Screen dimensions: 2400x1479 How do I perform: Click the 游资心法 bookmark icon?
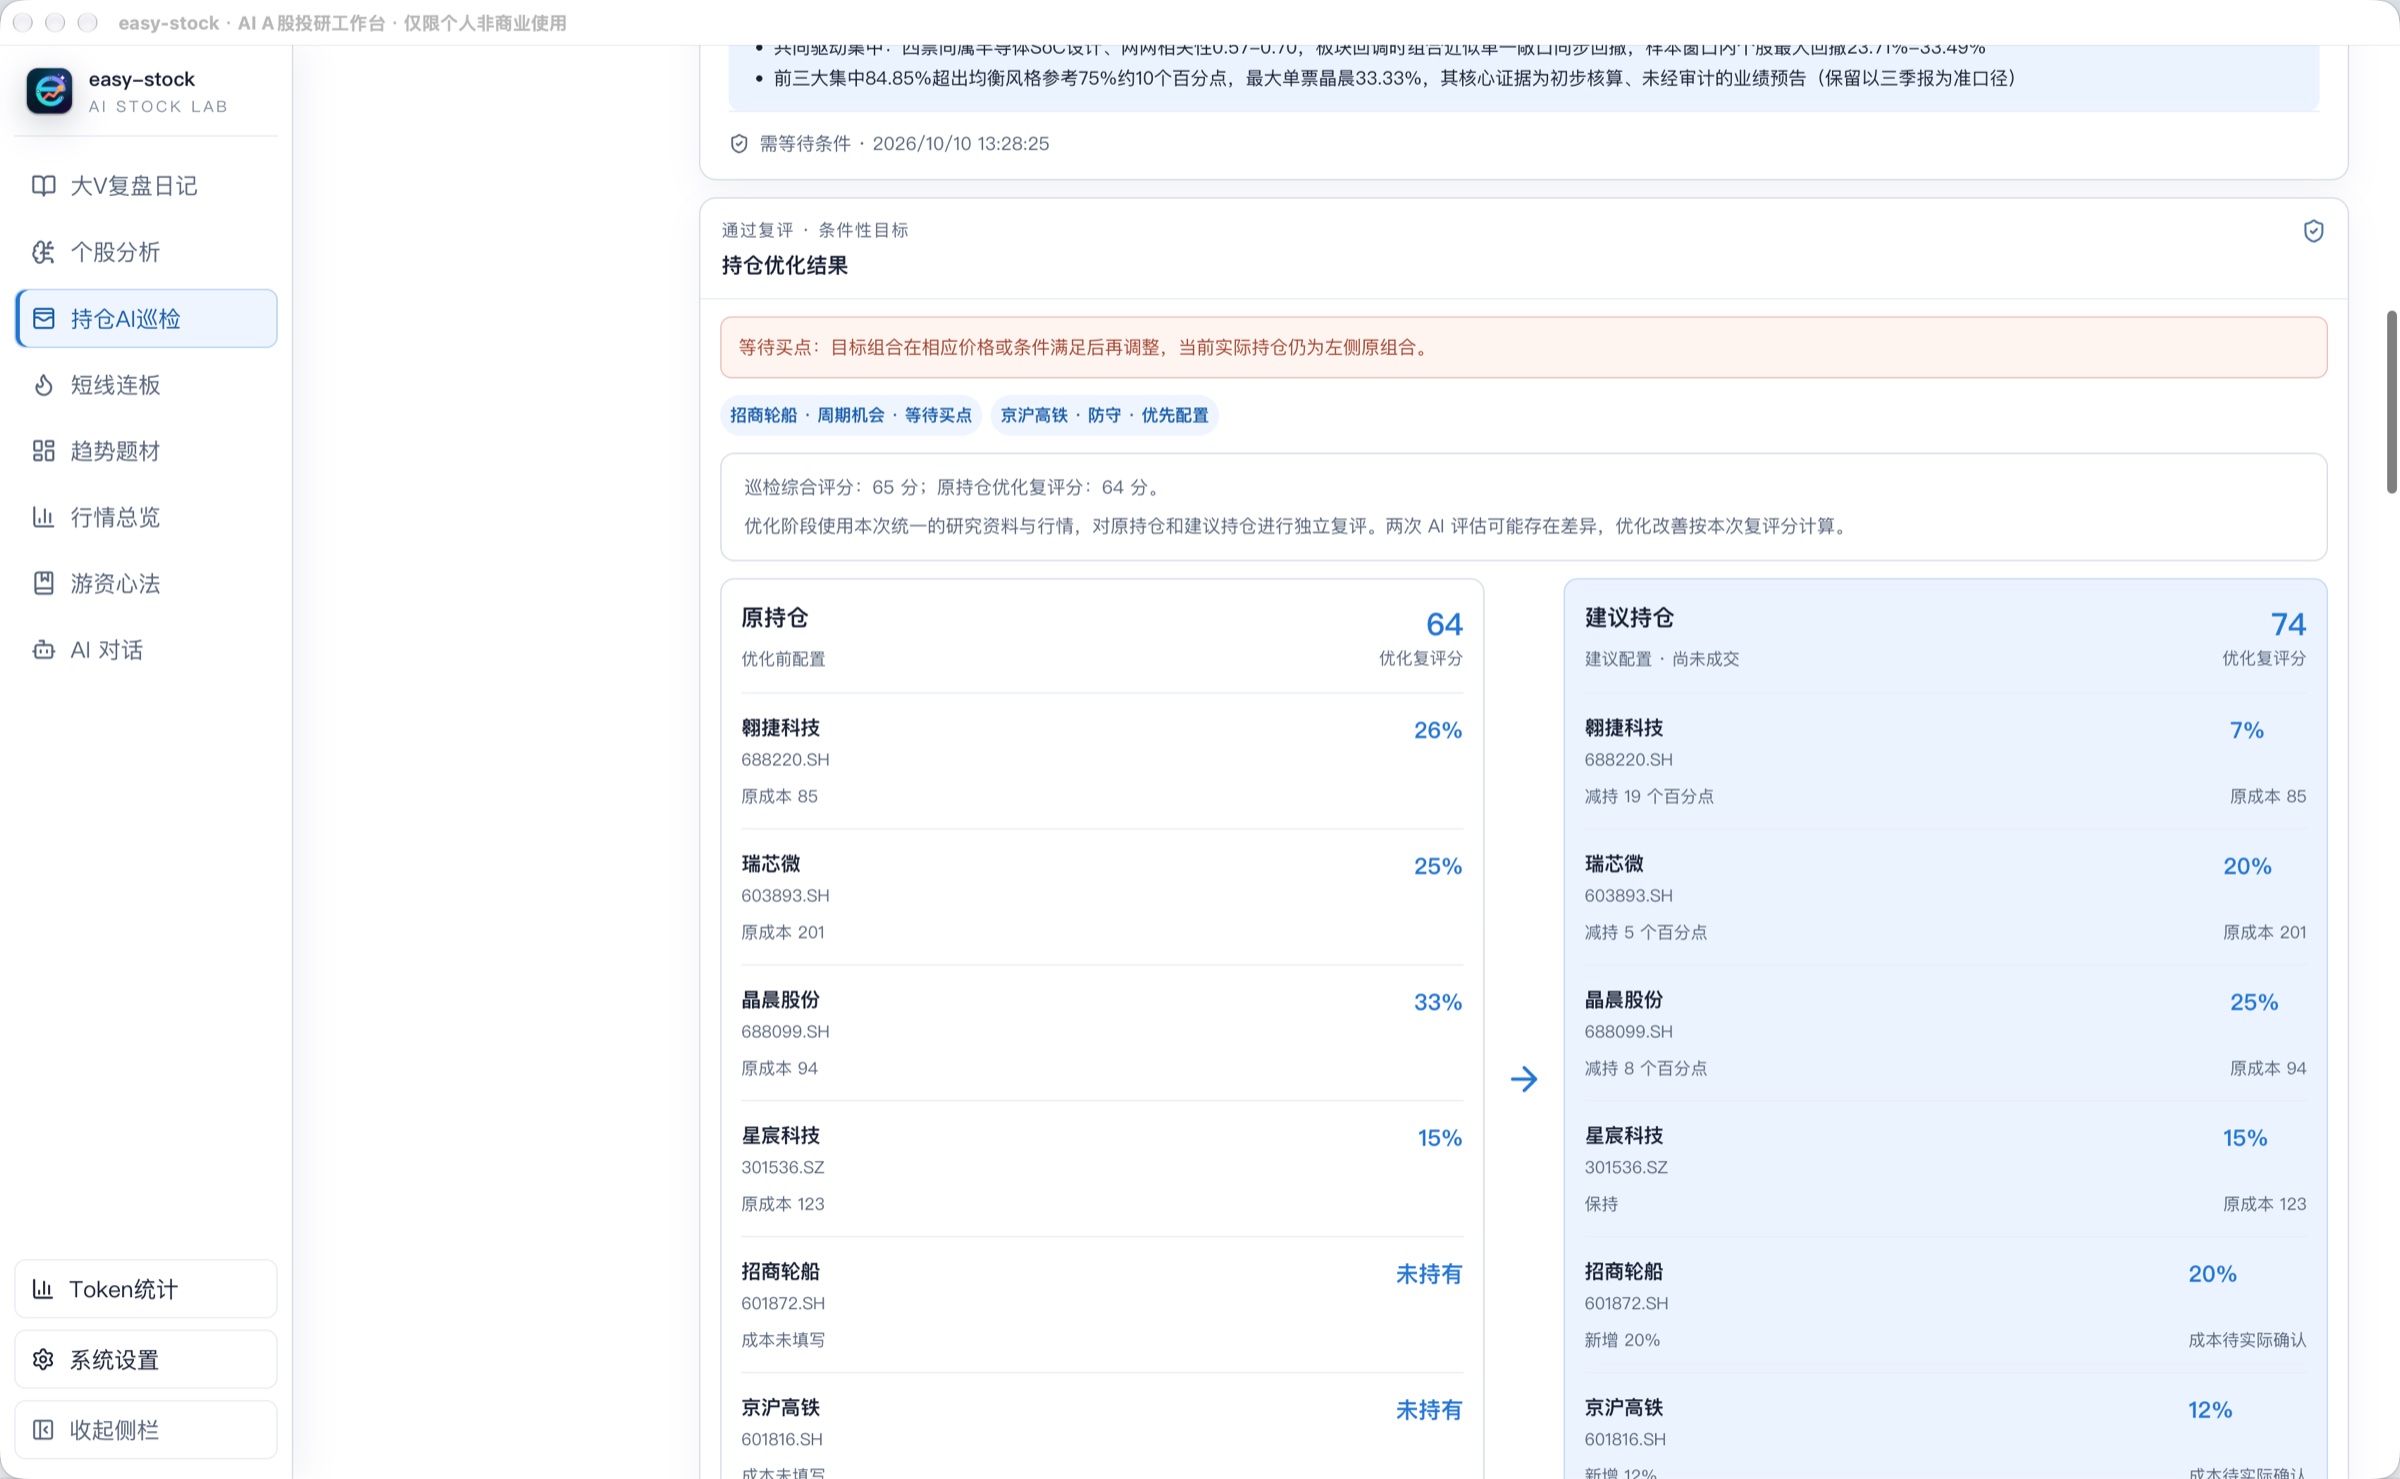(x=43, y=584)
